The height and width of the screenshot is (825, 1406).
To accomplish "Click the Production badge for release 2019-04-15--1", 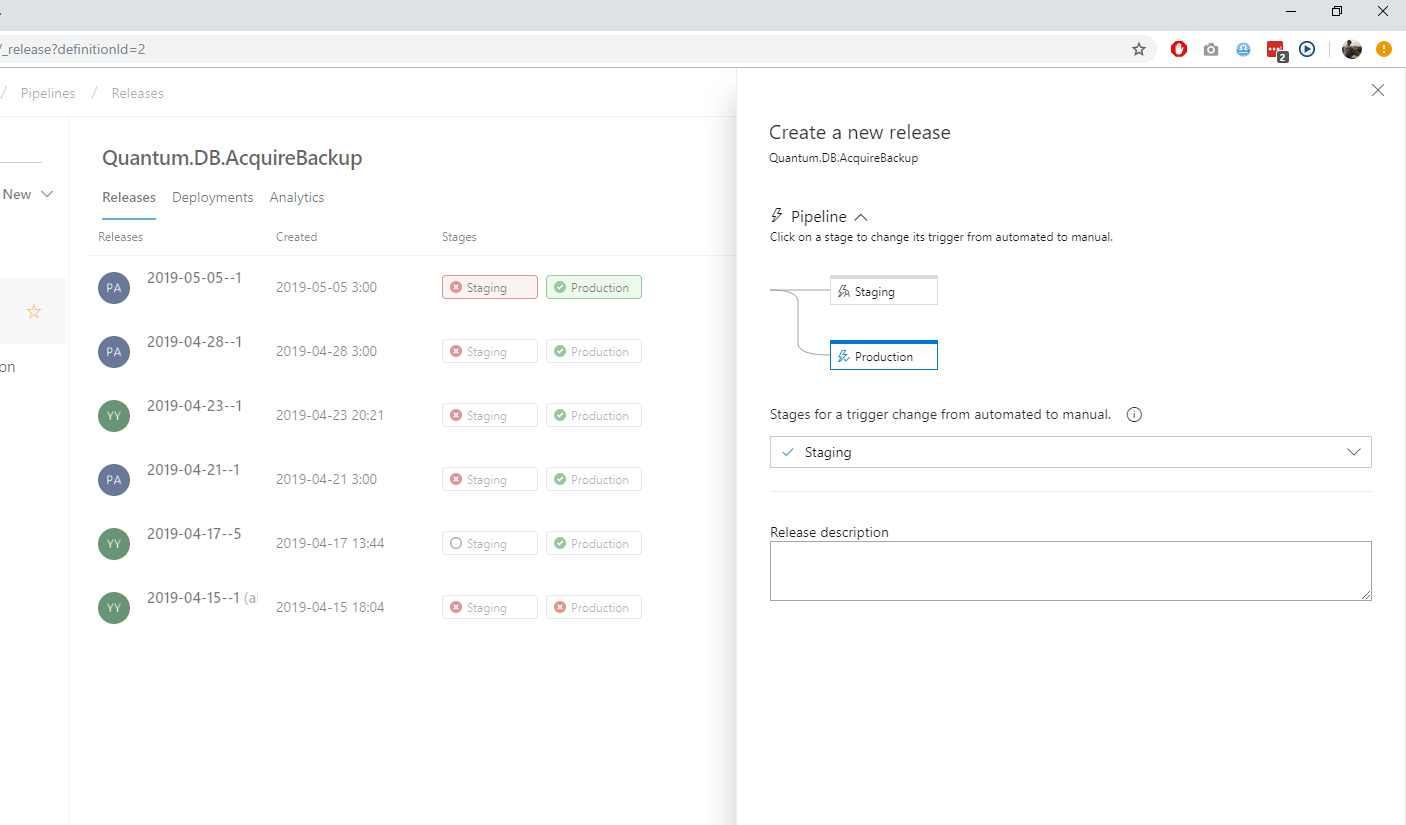I will pyautogui.click(x=593, y=608).
